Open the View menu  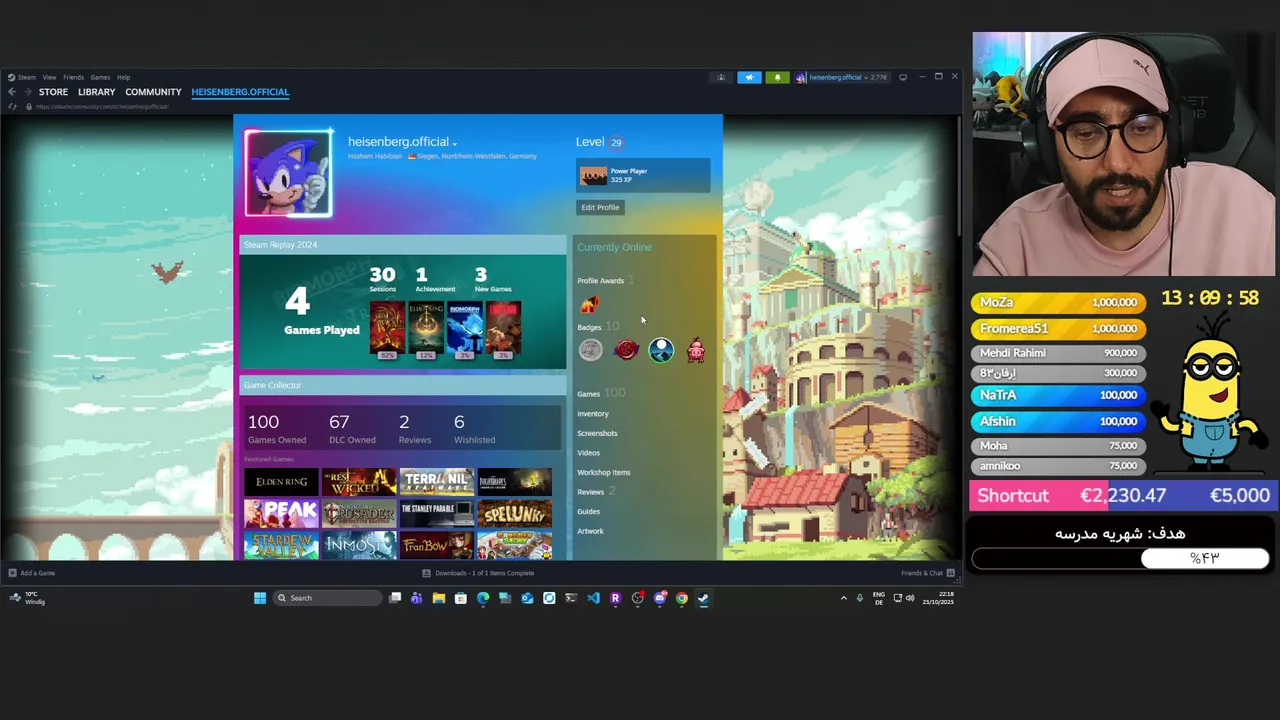[x=49, y=77]
